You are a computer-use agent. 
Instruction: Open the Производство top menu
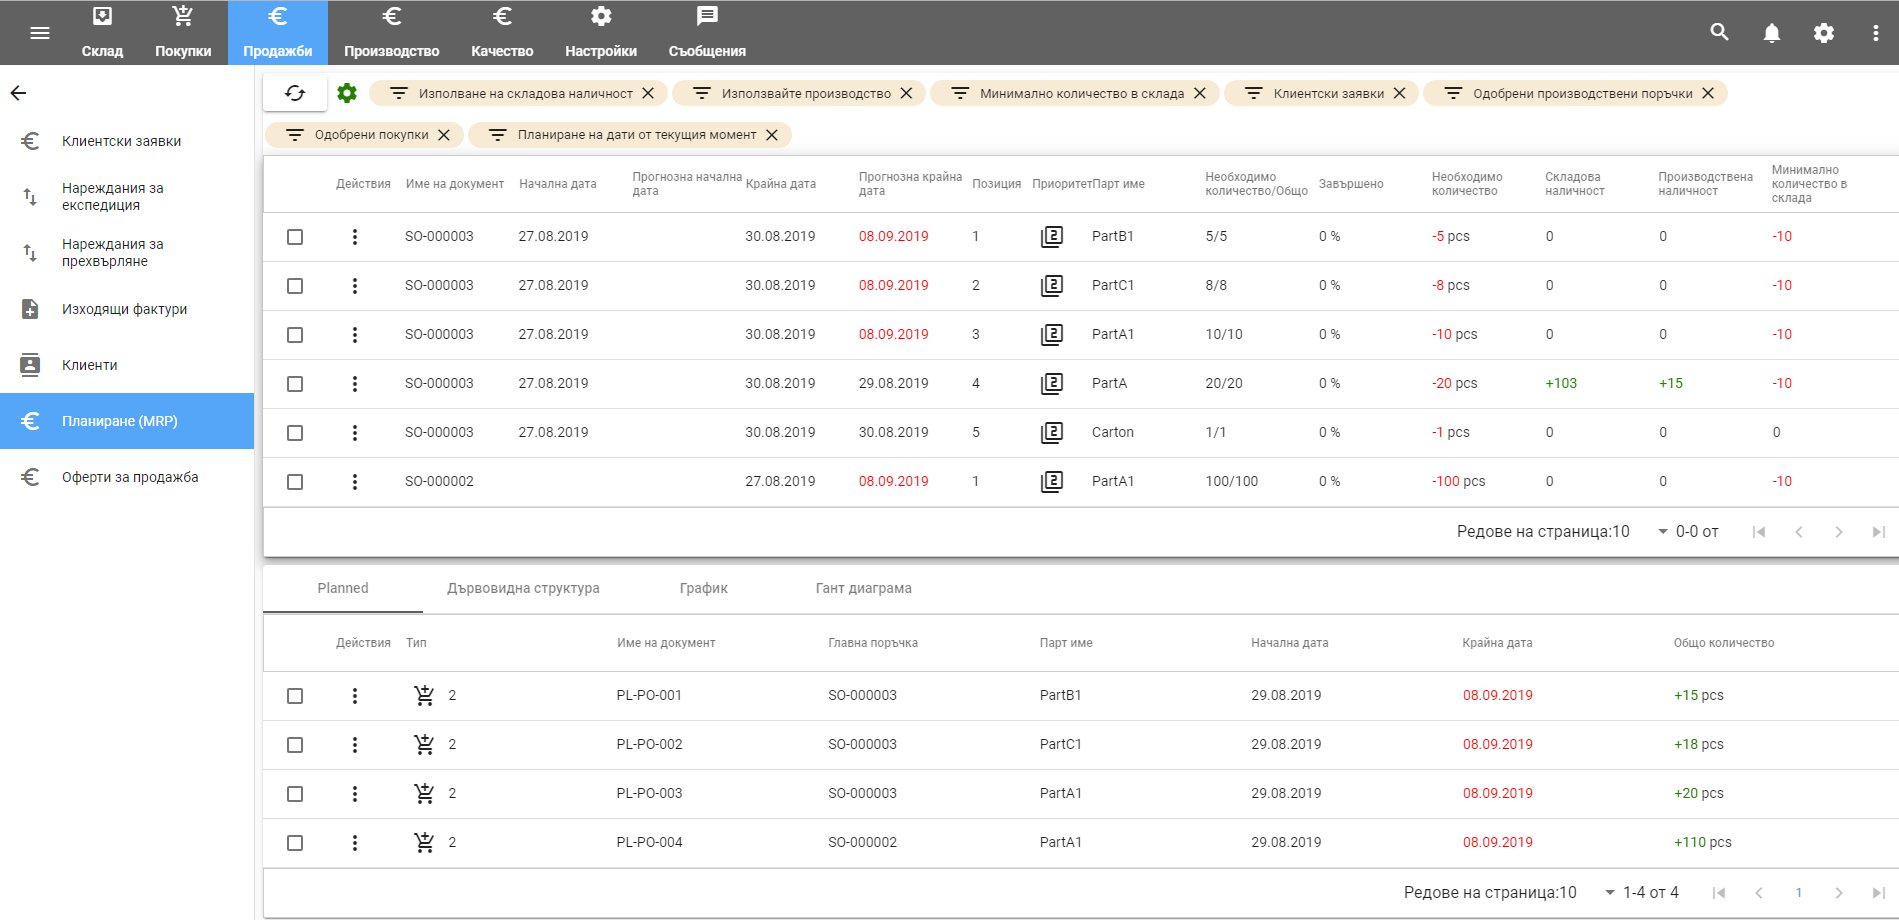[x=391, y=33]
